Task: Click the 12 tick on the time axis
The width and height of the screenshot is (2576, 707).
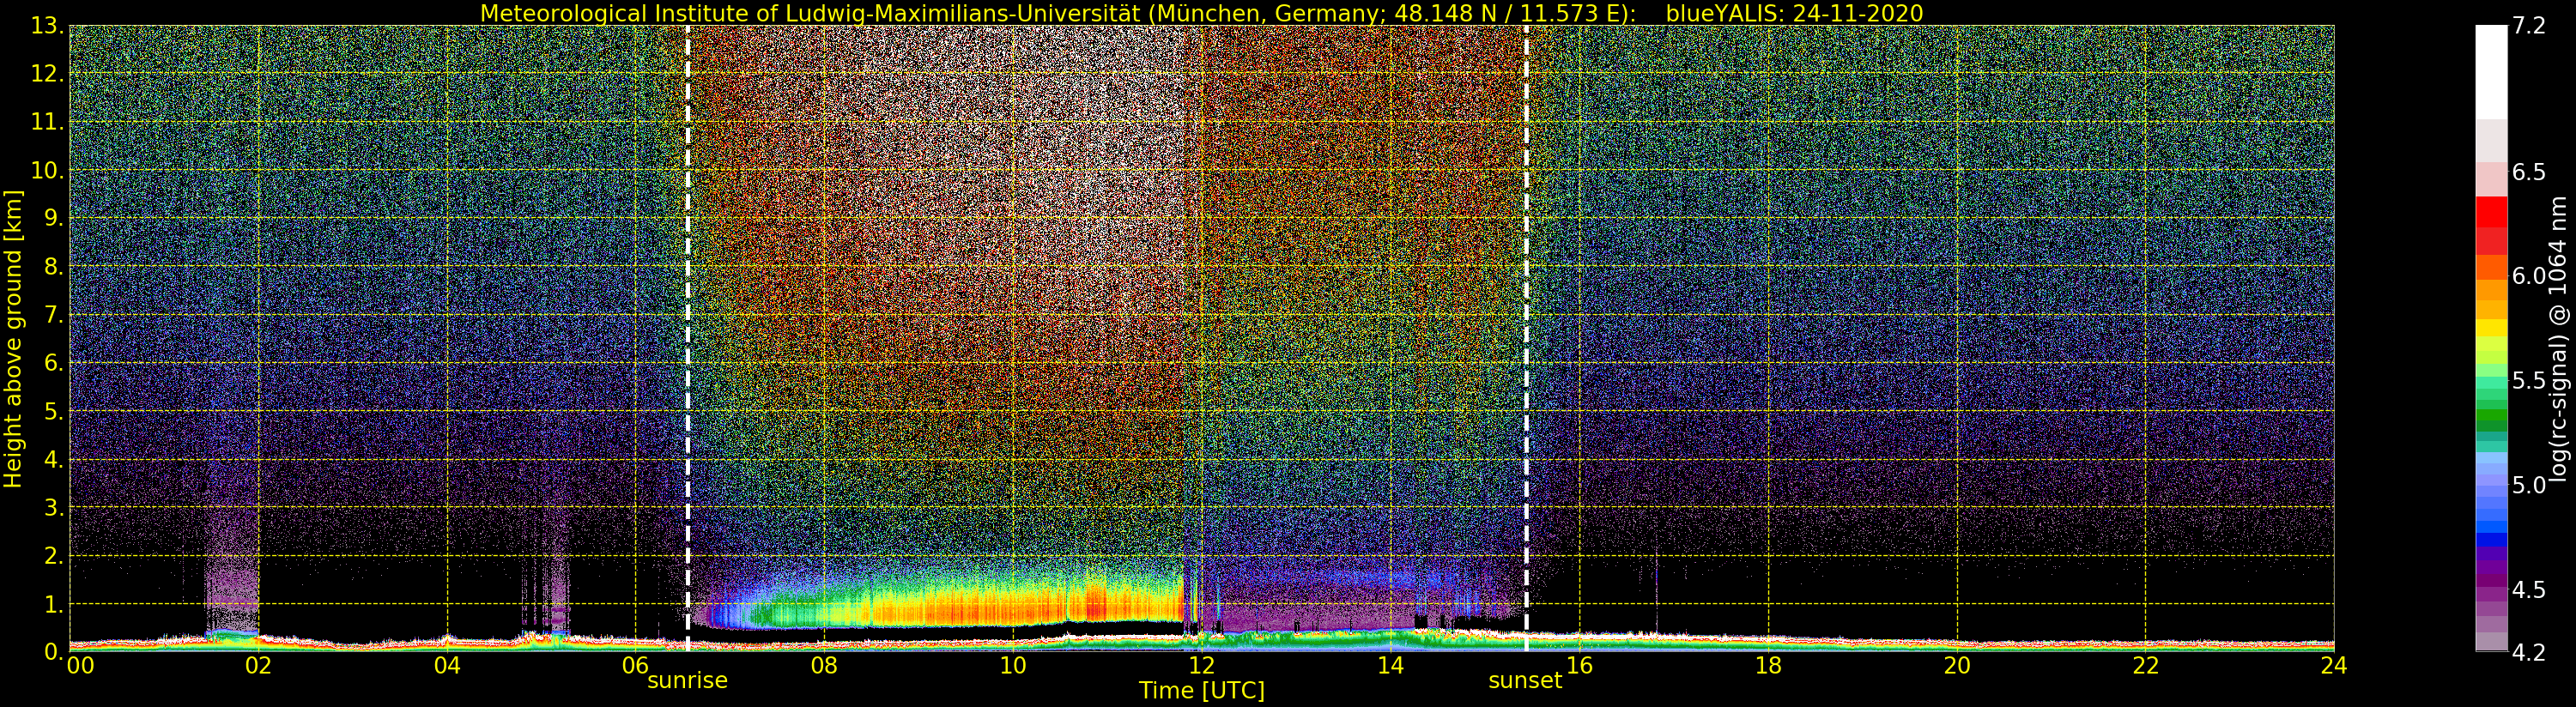Action: (1202, 664)
